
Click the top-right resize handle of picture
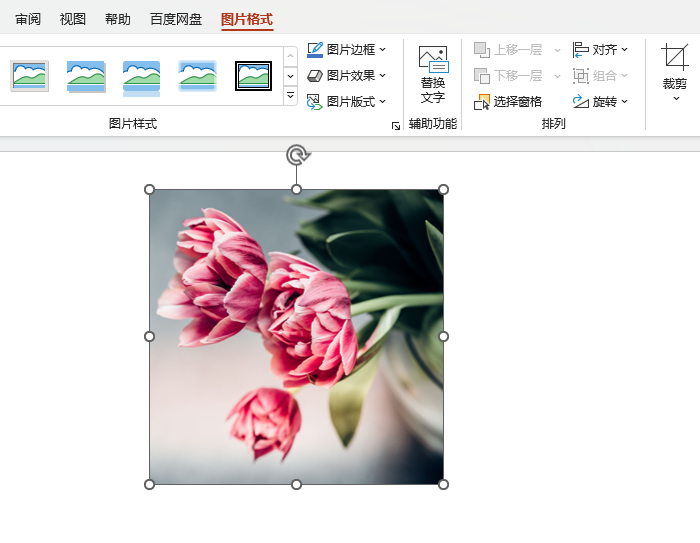(443, 190)
